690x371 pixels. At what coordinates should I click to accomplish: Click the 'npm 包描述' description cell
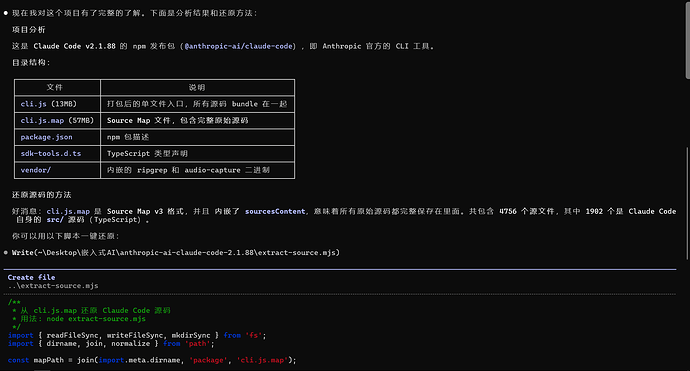pyautogui.click(x=198, y=137)
